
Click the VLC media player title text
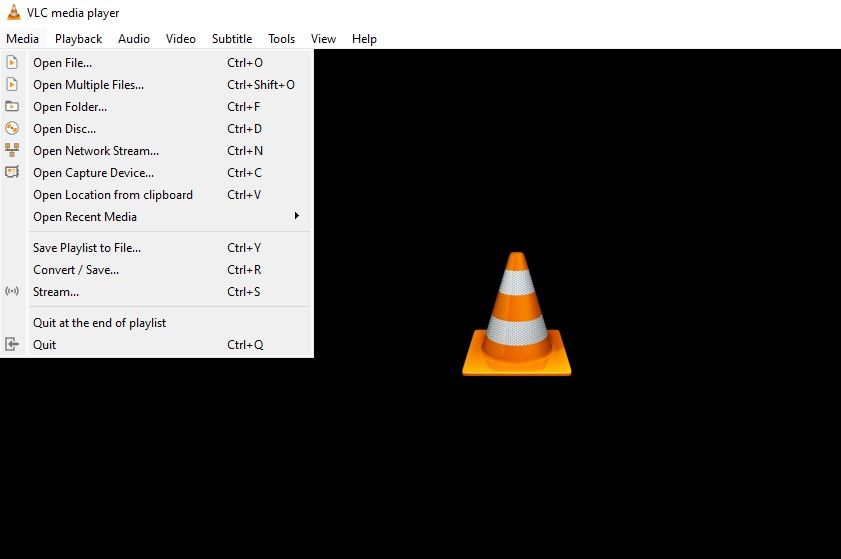(73, 13)
